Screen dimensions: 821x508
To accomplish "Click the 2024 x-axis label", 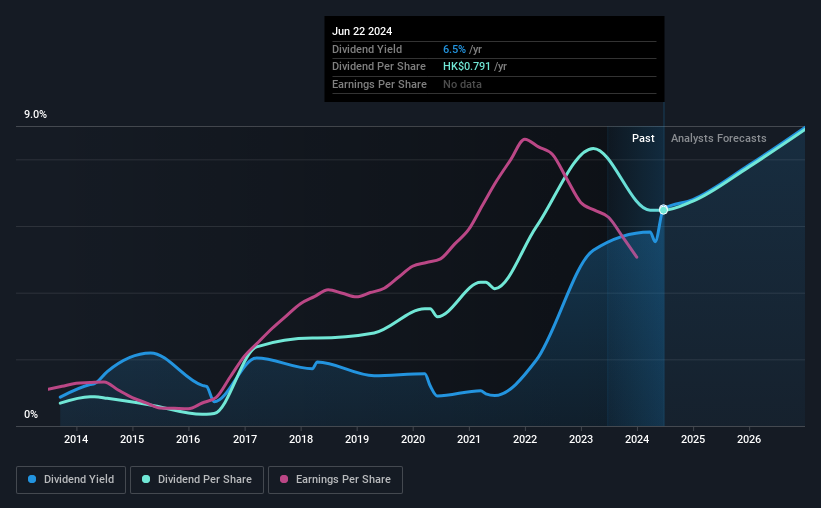I will [637, 439].
